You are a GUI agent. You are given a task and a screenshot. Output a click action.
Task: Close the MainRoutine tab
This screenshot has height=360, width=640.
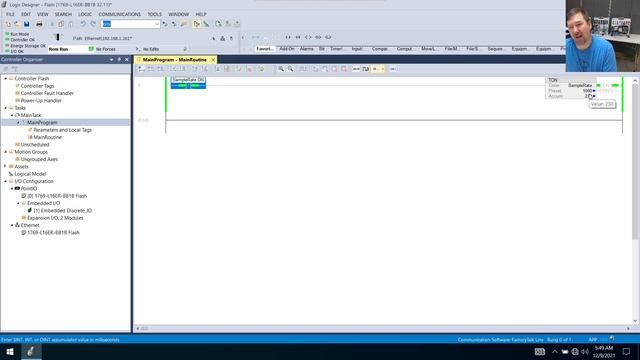(x=213, y=60)
